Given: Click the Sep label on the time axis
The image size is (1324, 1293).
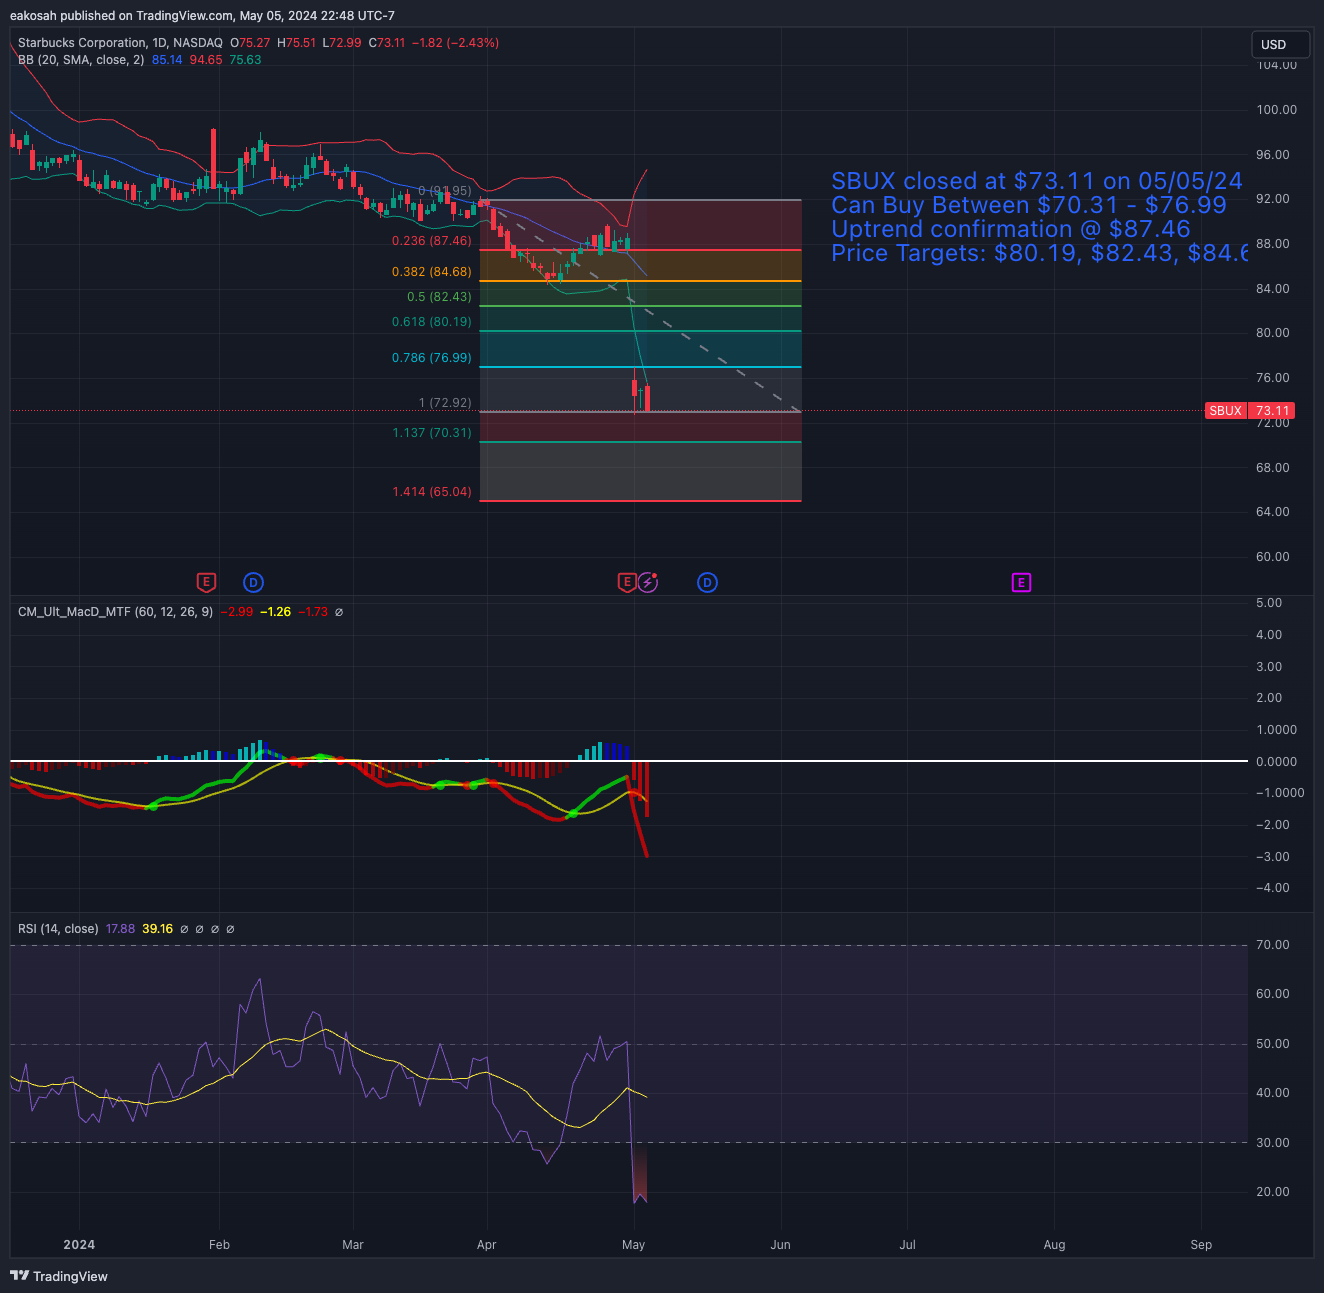Looking at the screenshot, I should coord(1201,1245).
